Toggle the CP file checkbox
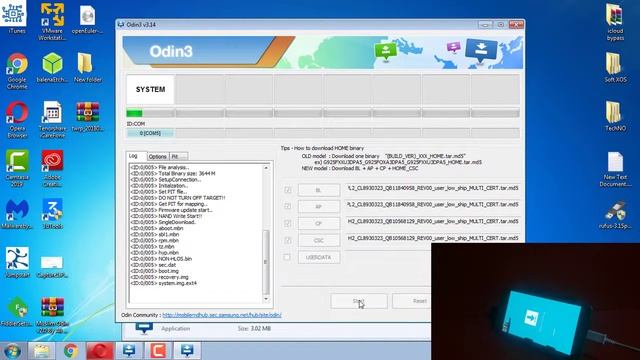 [287, 223]
